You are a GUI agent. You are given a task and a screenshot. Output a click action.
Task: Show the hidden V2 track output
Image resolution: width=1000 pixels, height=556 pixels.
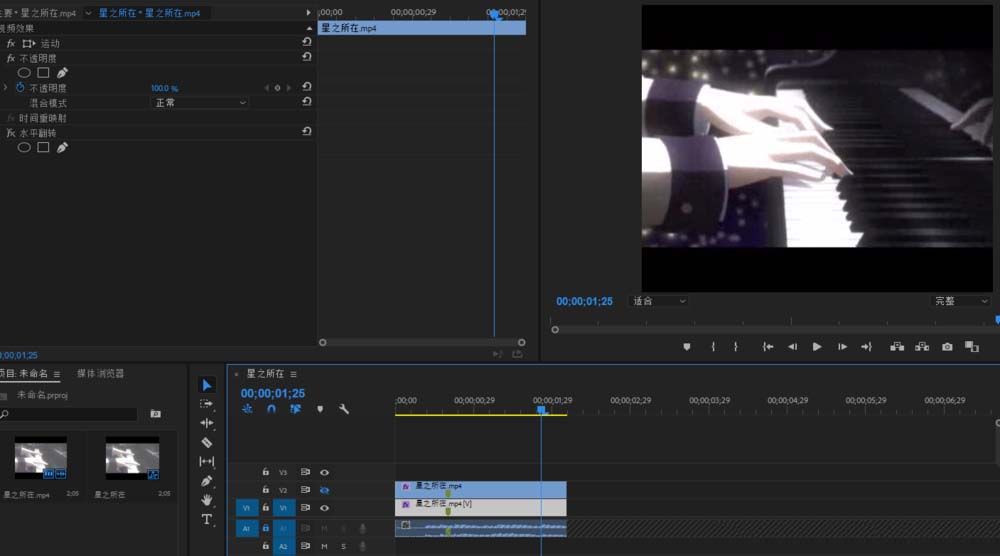point(325,490)
